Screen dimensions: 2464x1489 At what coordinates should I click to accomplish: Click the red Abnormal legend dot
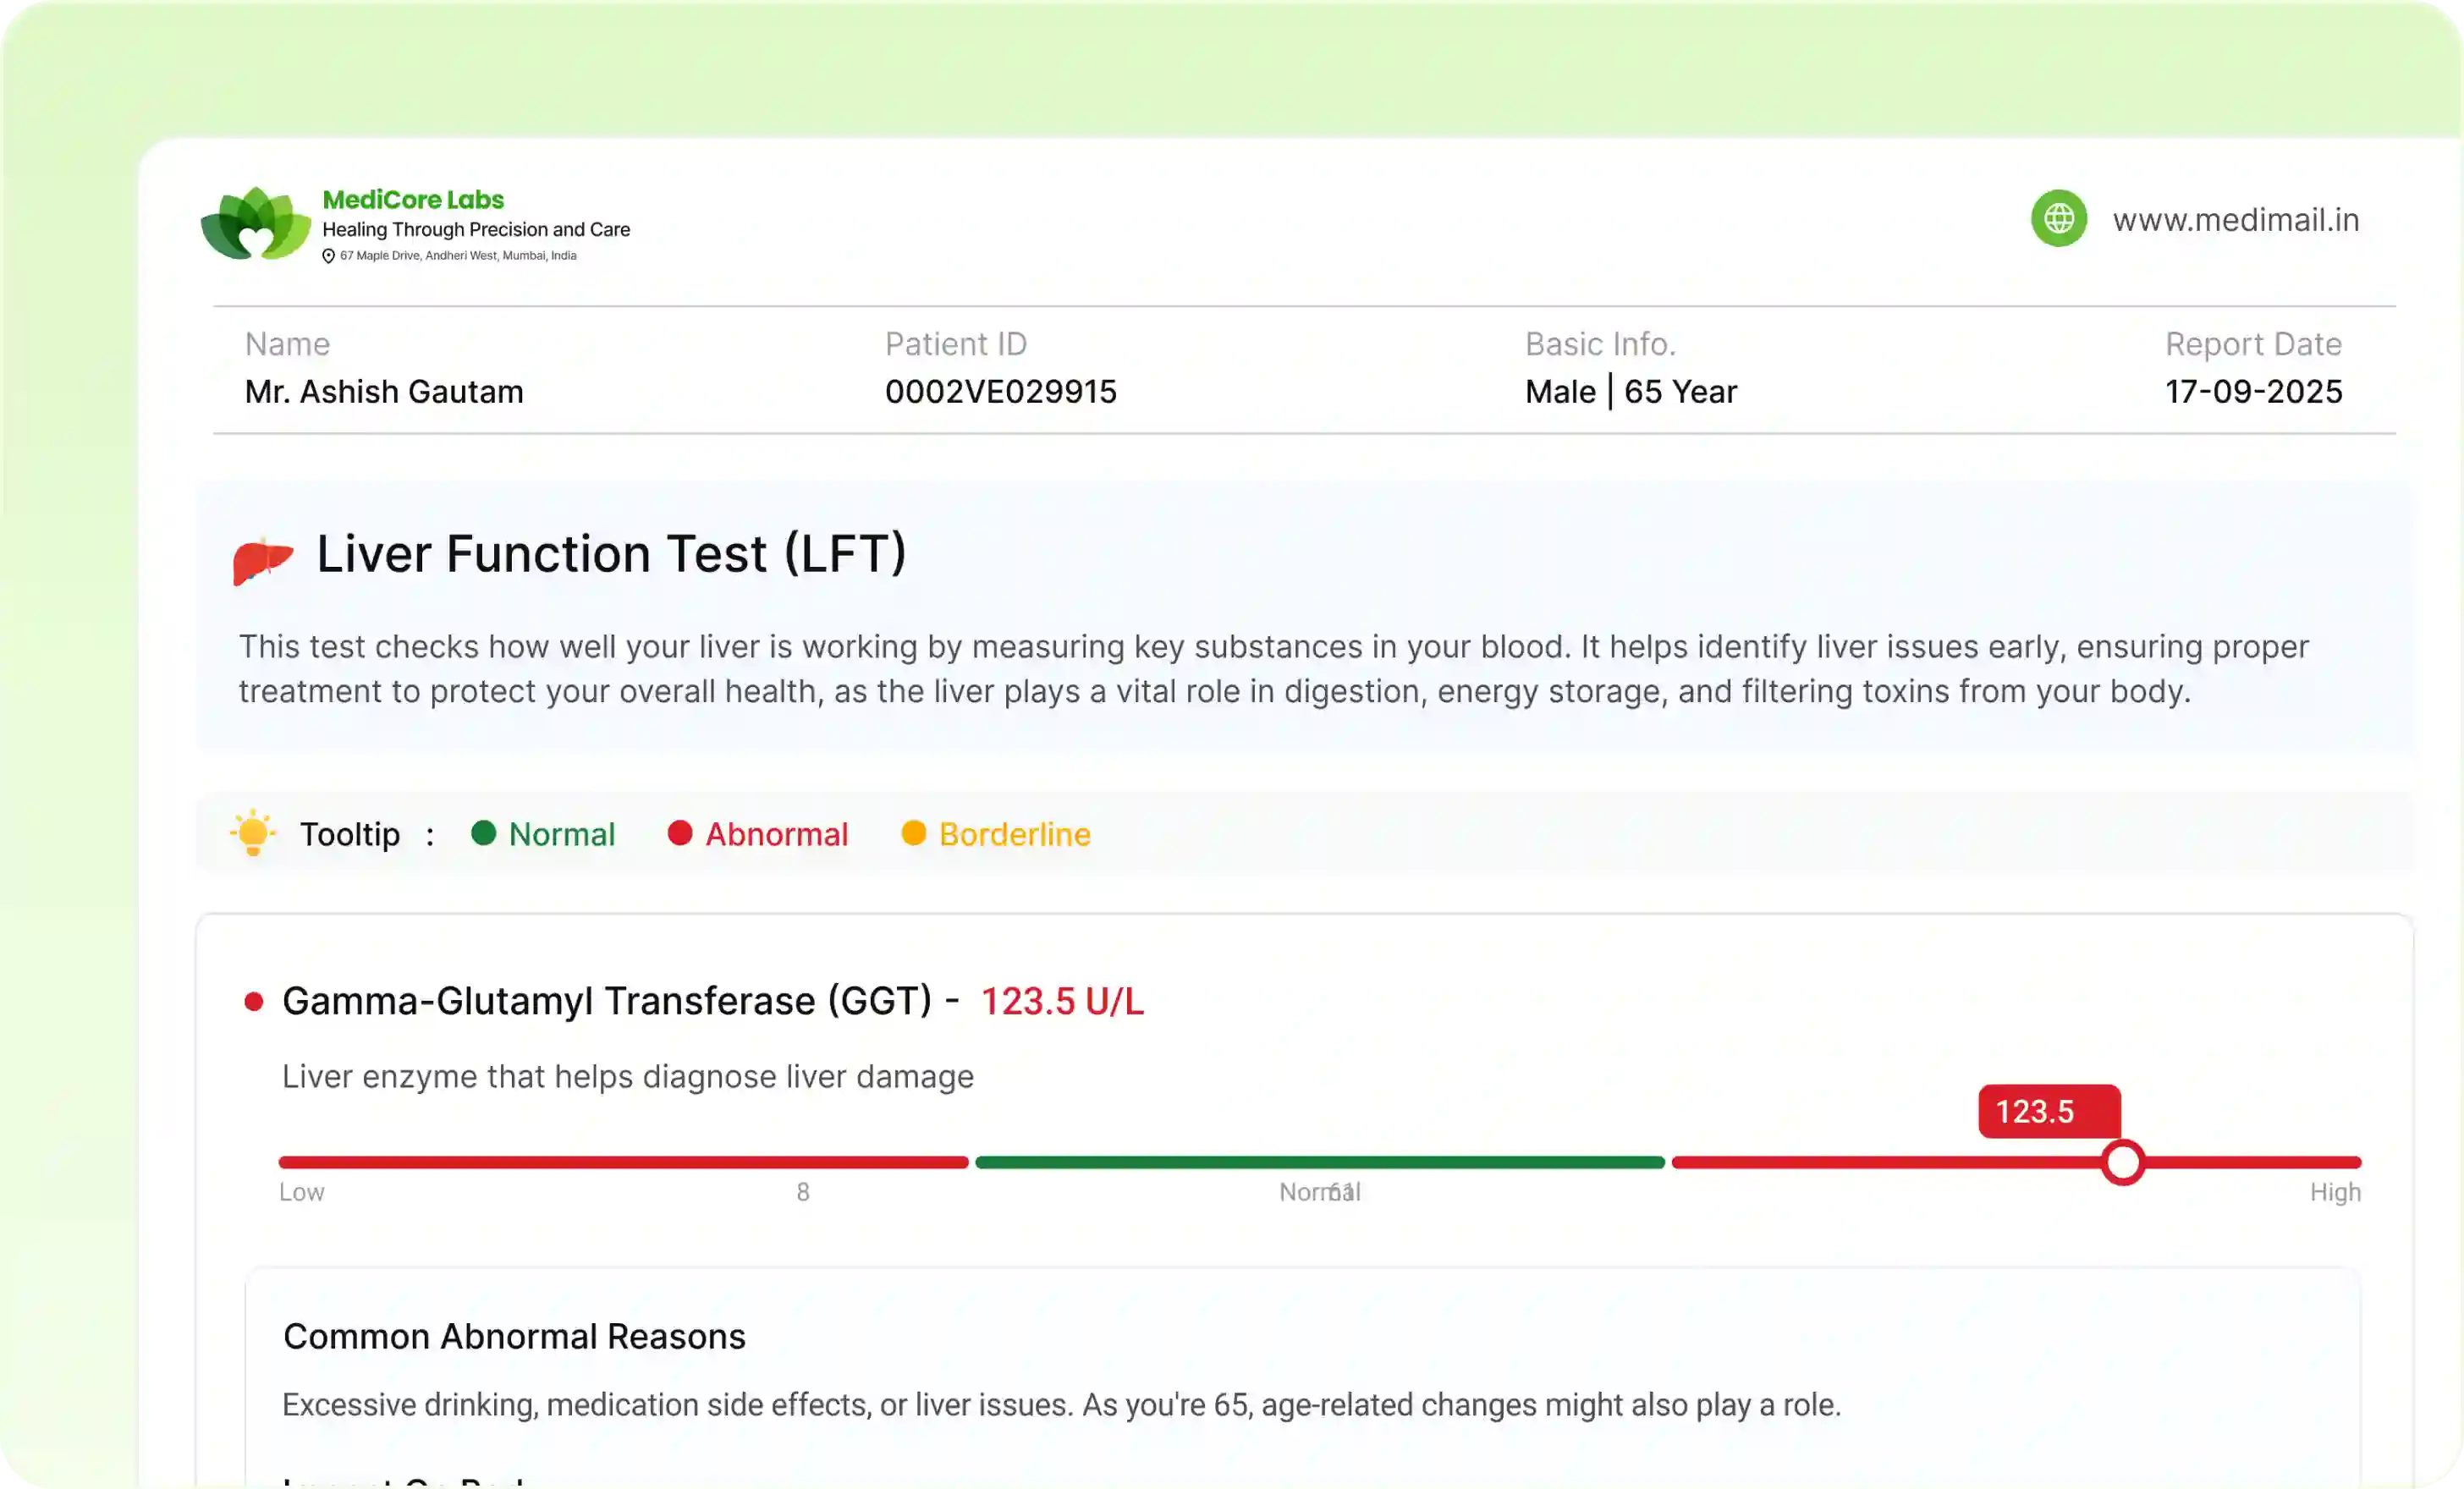(x=680, y=833)
